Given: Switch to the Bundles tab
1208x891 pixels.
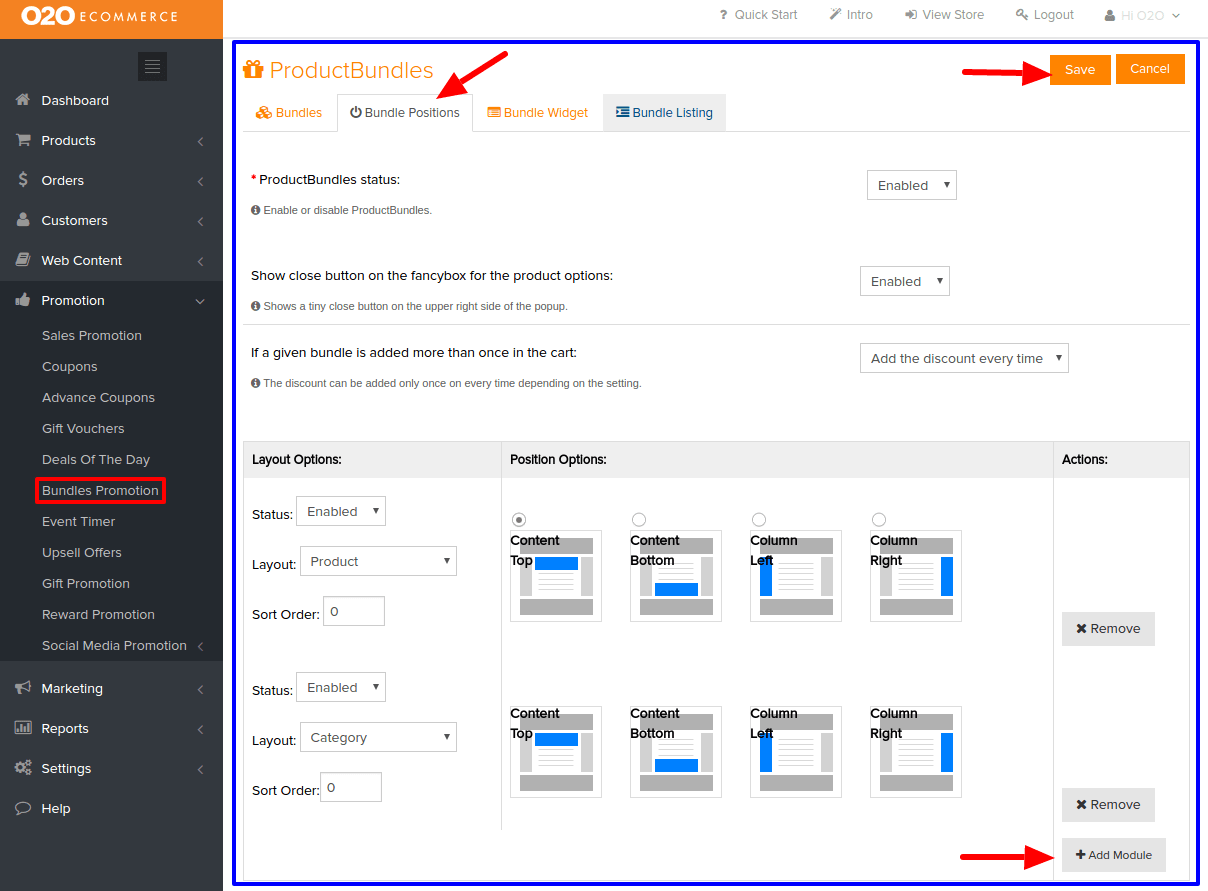Looking at the screenshot, I should point(289,112).
